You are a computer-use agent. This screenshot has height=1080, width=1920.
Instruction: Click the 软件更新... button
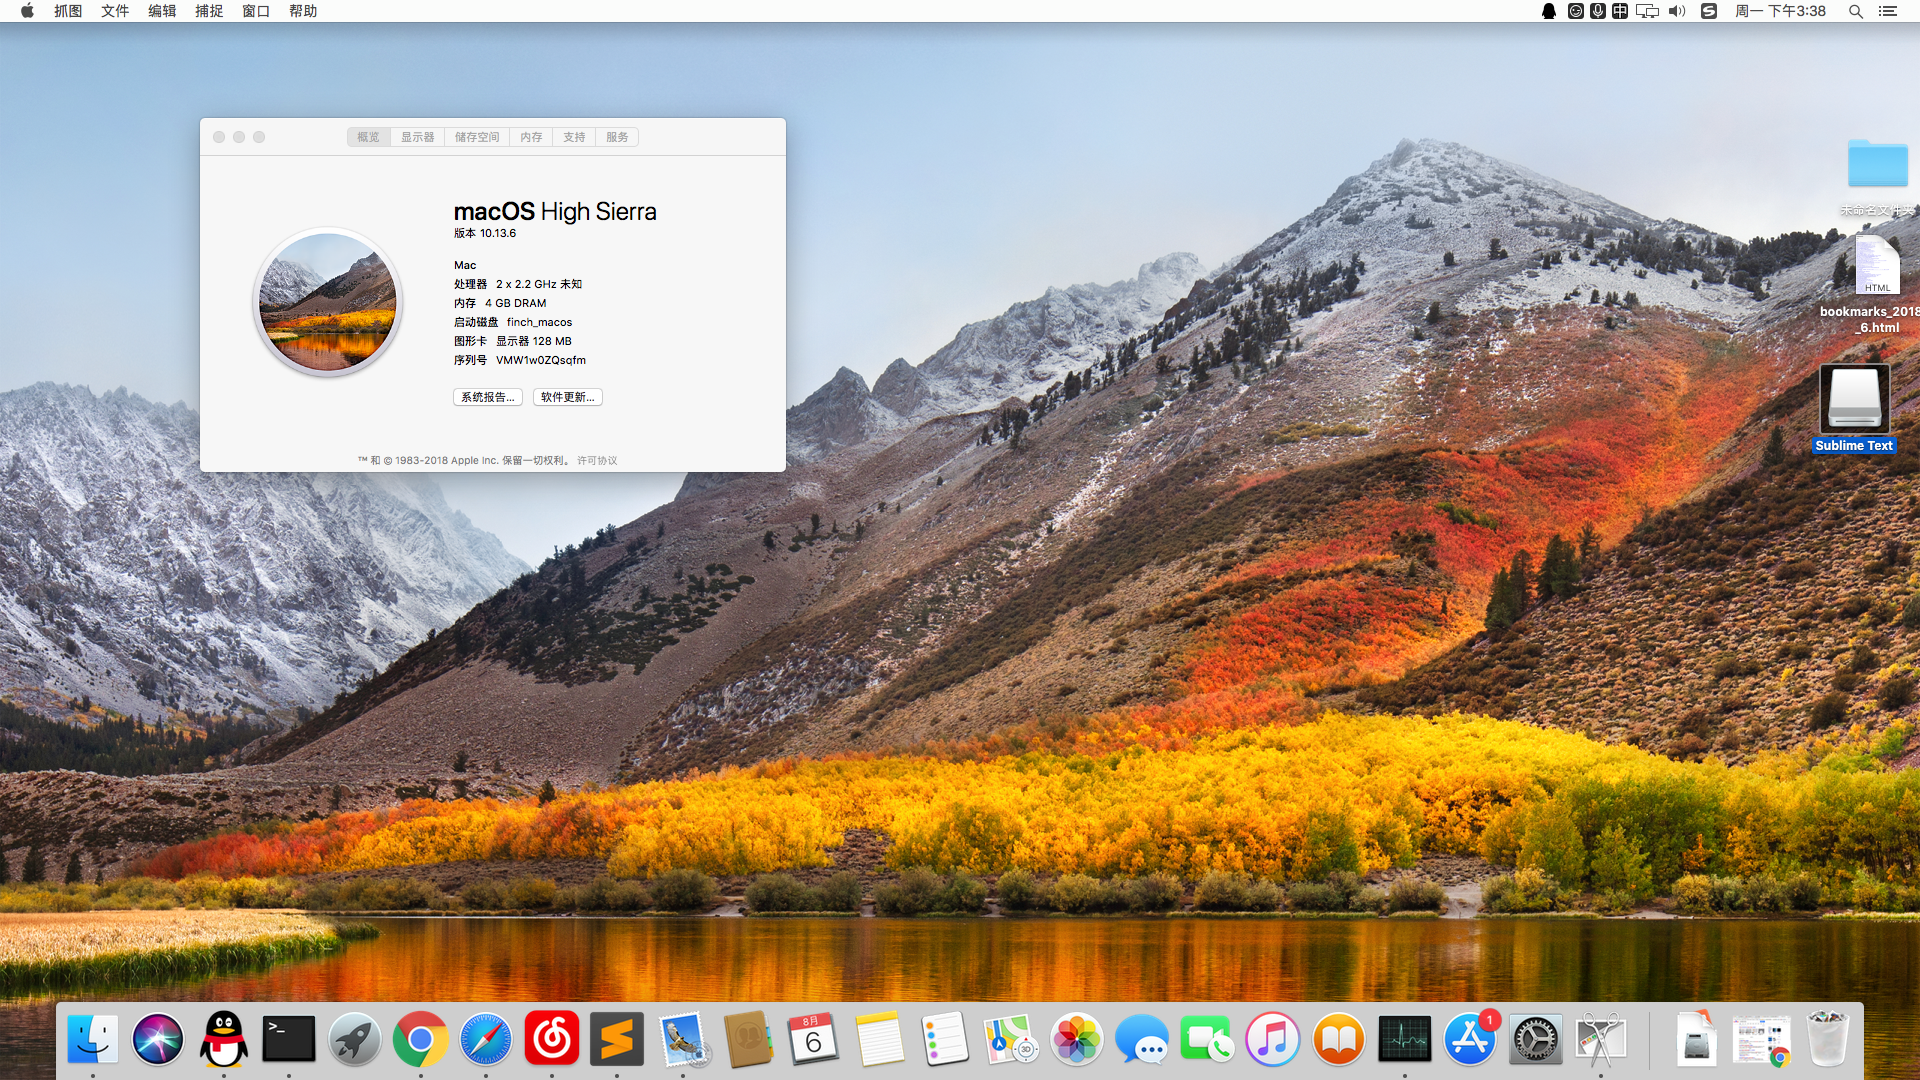[x=567, y=397]
